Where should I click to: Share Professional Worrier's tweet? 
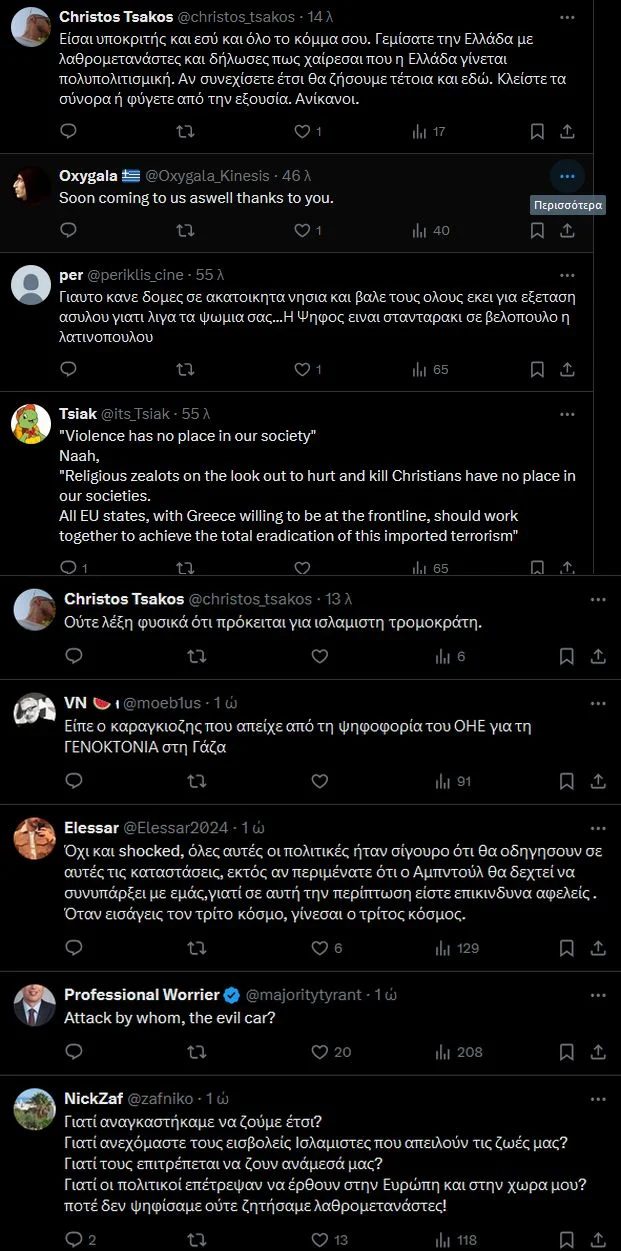click(x=597, y=1051)
